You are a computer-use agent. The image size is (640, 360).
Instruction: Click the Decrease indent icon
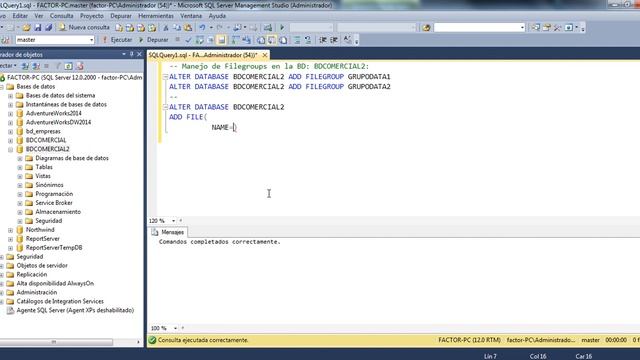(x=322, y=40)
